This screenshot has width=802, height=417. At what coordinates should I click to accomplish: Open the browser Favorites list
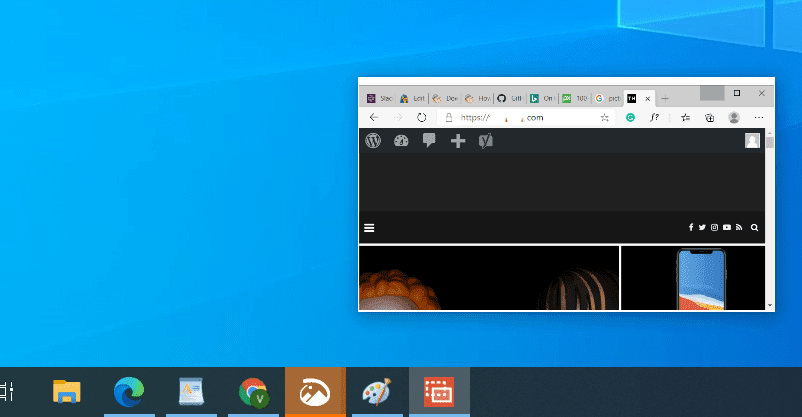click(685, 117)
